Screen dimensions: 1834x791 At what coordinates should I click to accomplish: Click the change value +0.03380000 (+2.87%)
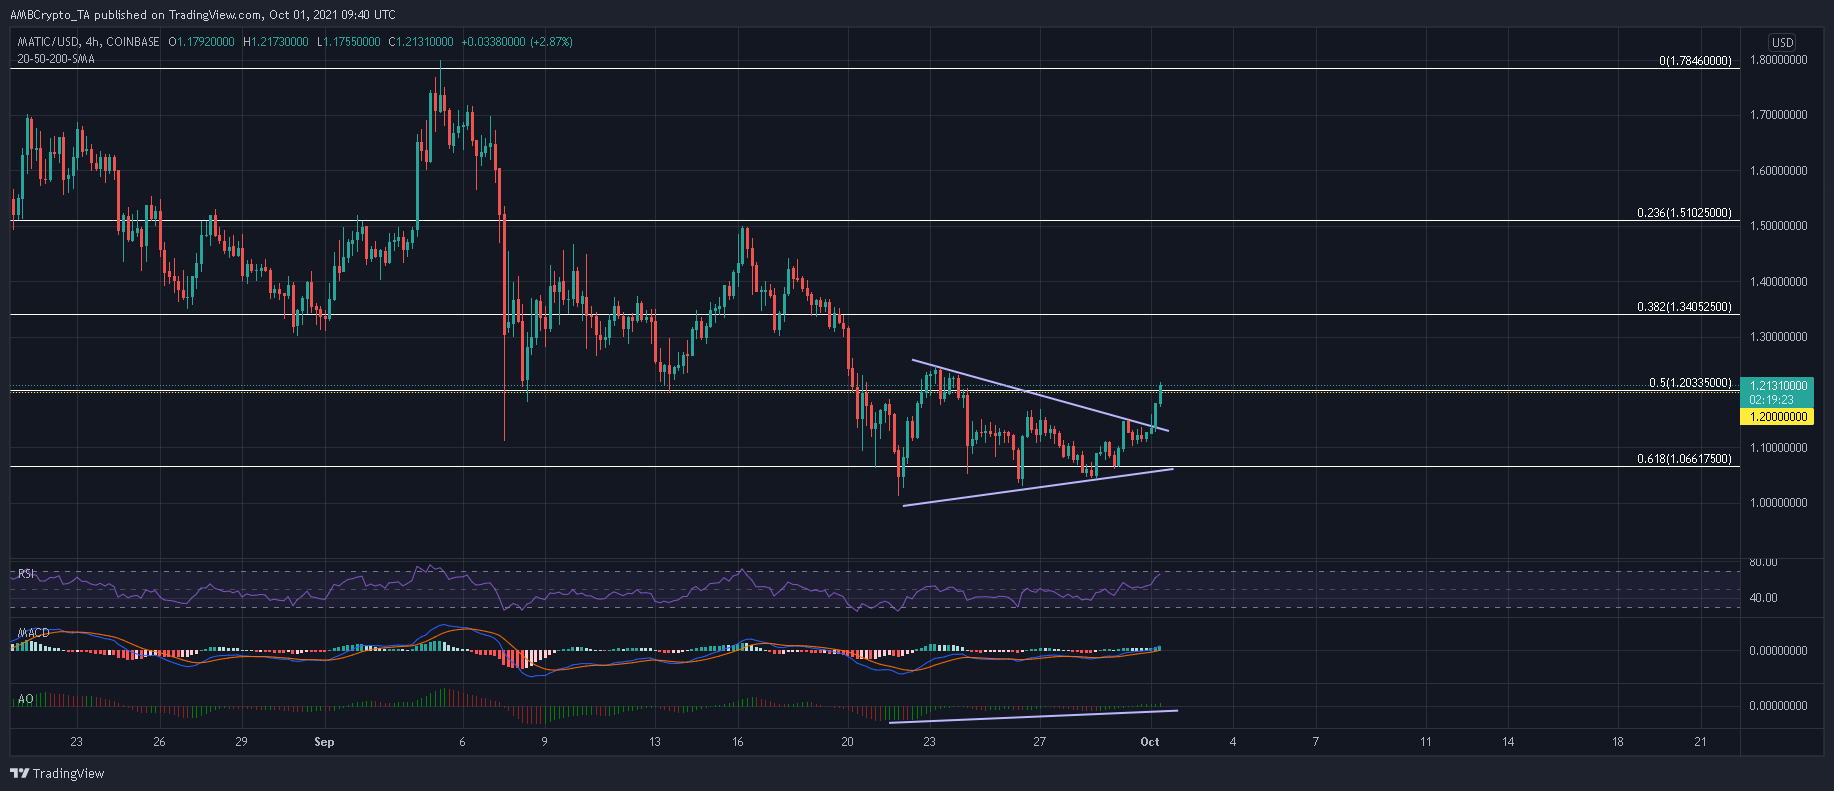517,42
